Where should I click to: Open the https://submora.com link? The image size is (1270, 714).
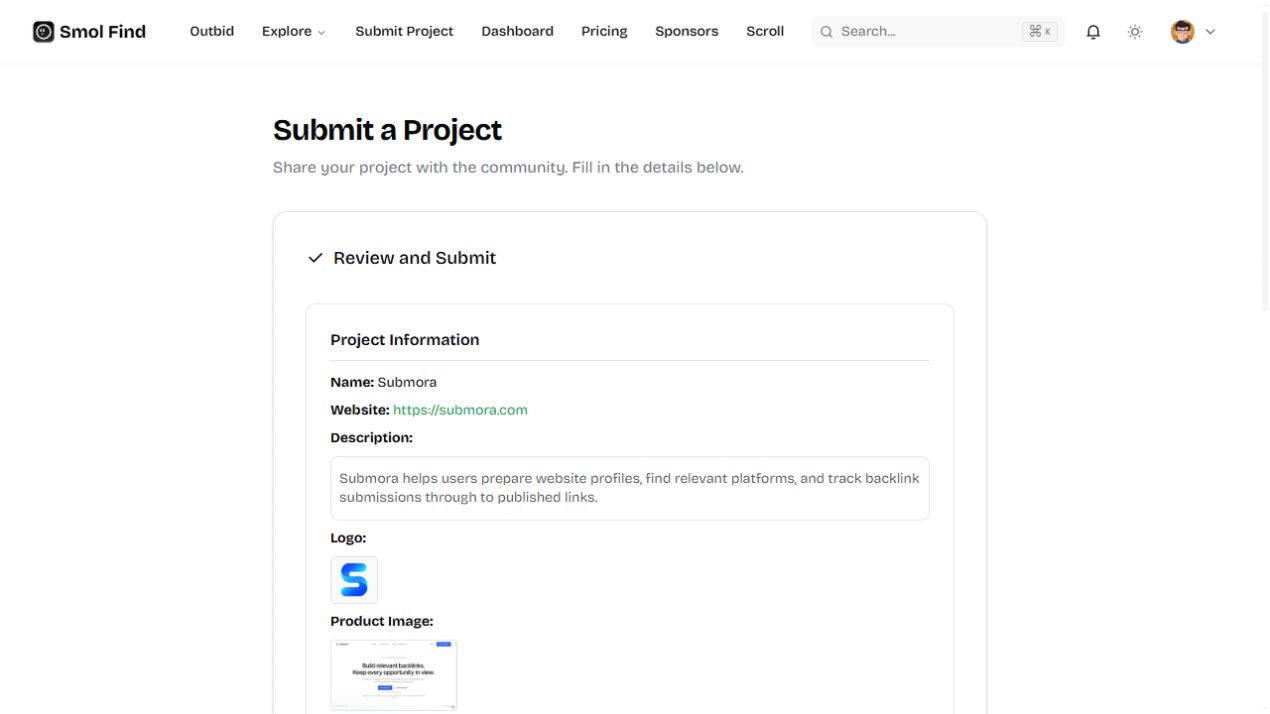(x=460, y=410)
